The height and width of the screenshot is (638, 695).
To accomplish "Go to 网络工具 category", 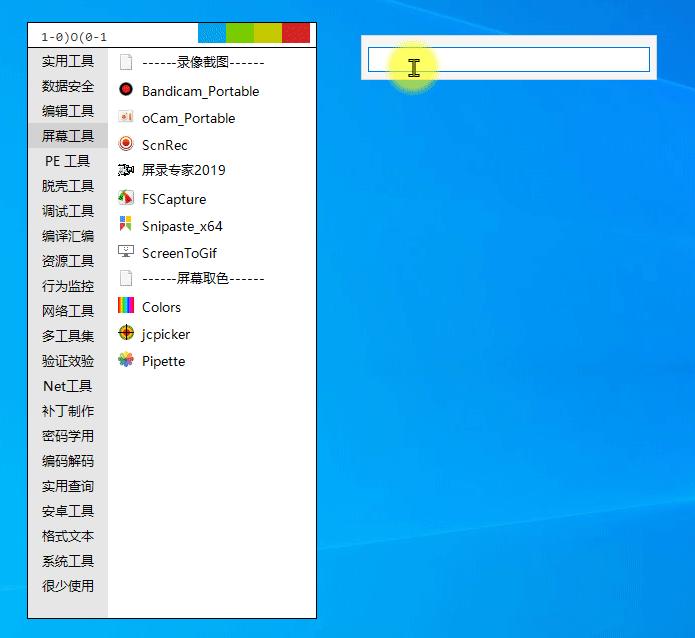I will pyautogui.click(x=68, y=311).
